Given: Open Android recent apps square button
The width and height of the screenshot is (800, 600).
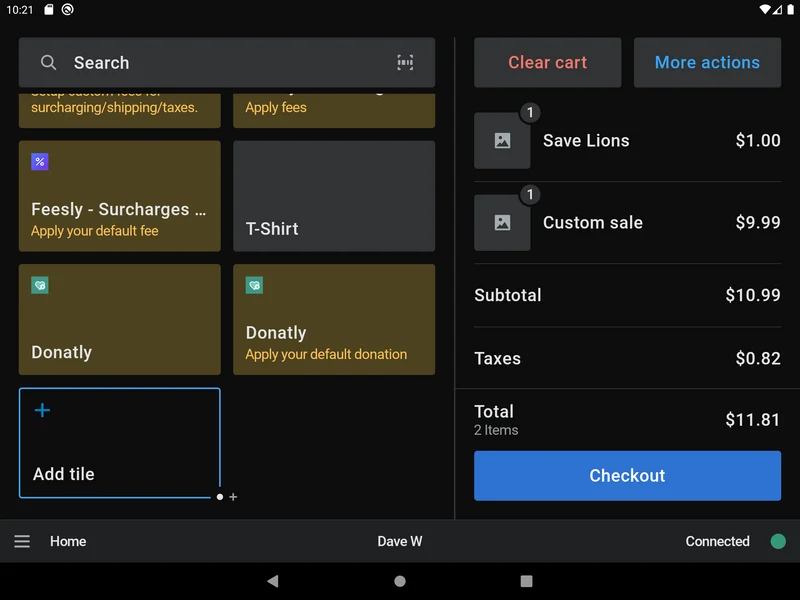Looking at the screenshot, I should tap(527, 581).
